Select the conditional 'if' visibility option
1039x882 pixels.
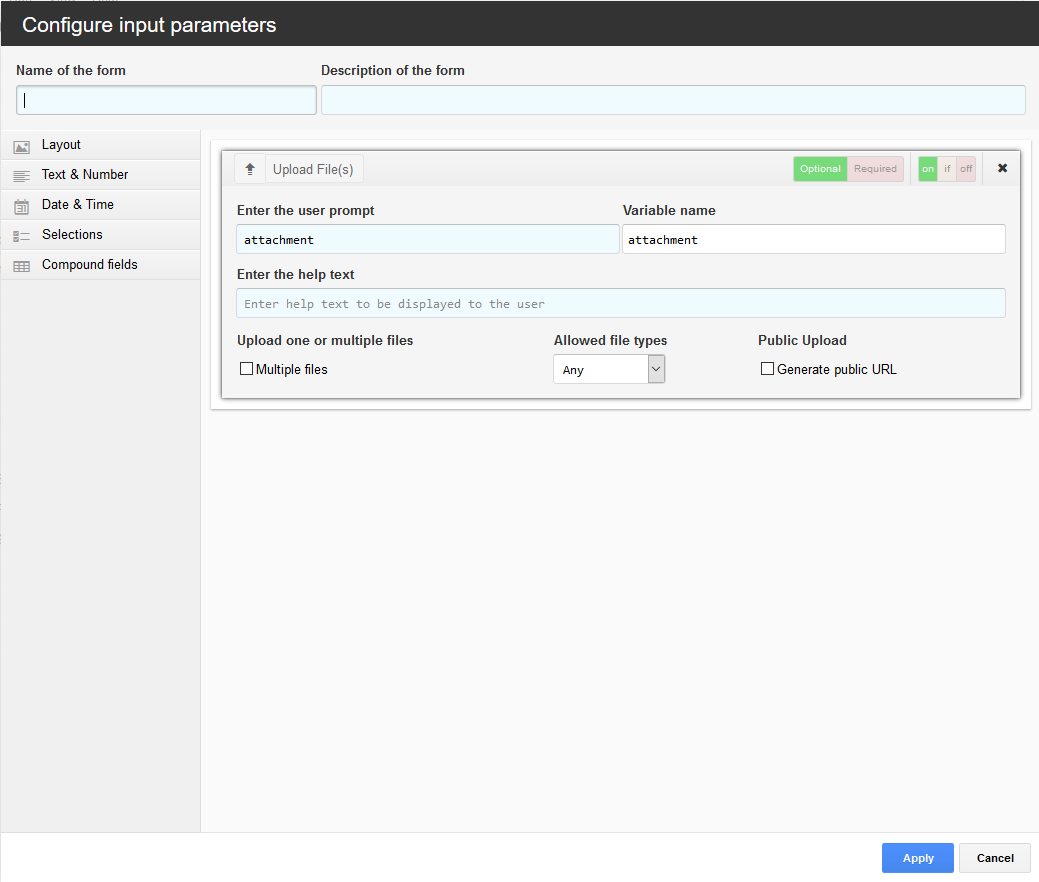tap(947, 169)
